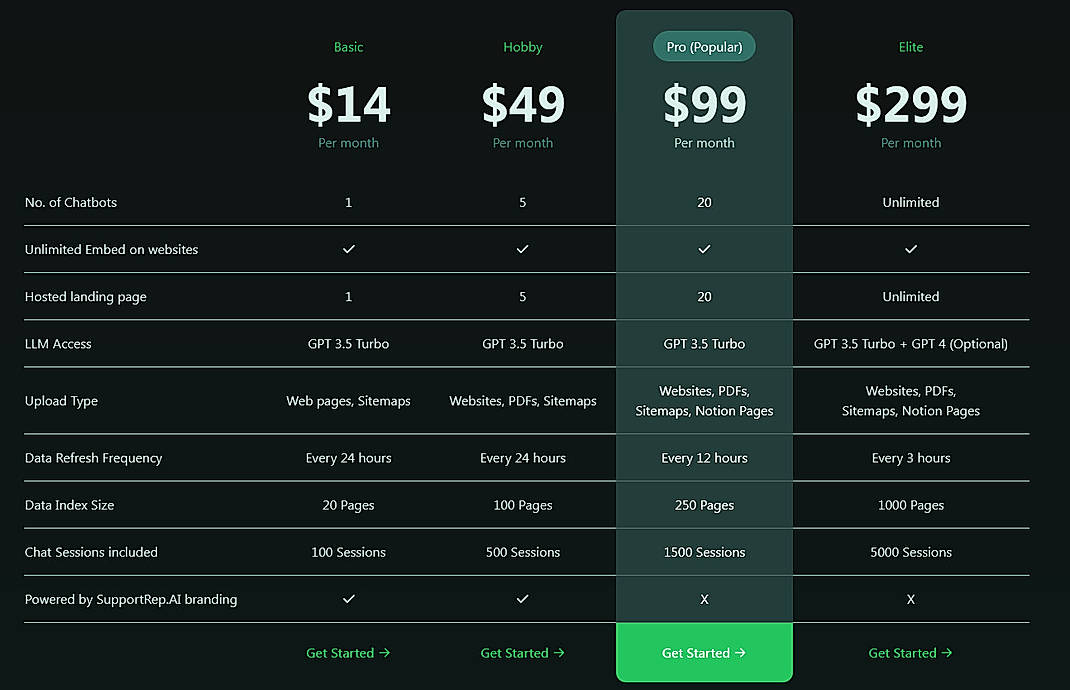Click the Pro plan Unlimited Embed checkmark
The image size is (1070, 690).
704,249
